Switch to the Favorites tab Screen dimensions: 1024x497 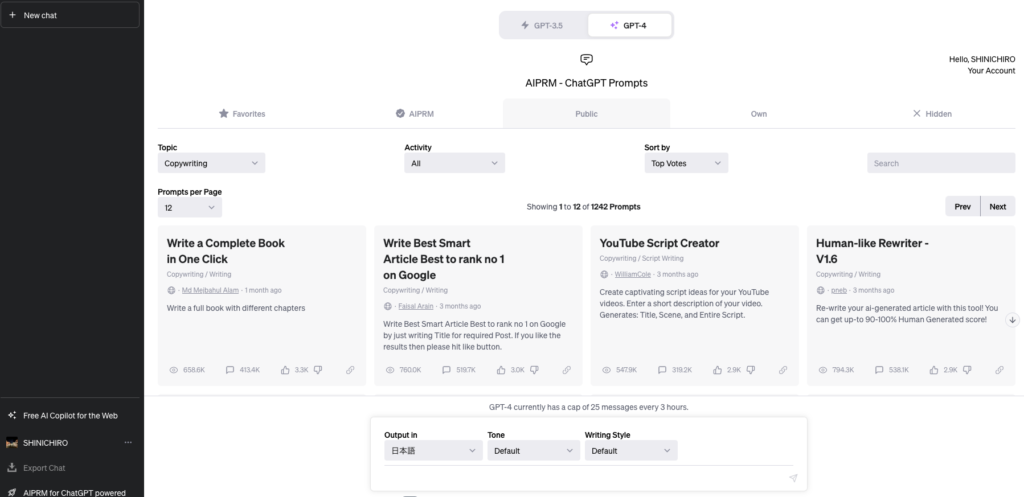[x=242, y=114]
